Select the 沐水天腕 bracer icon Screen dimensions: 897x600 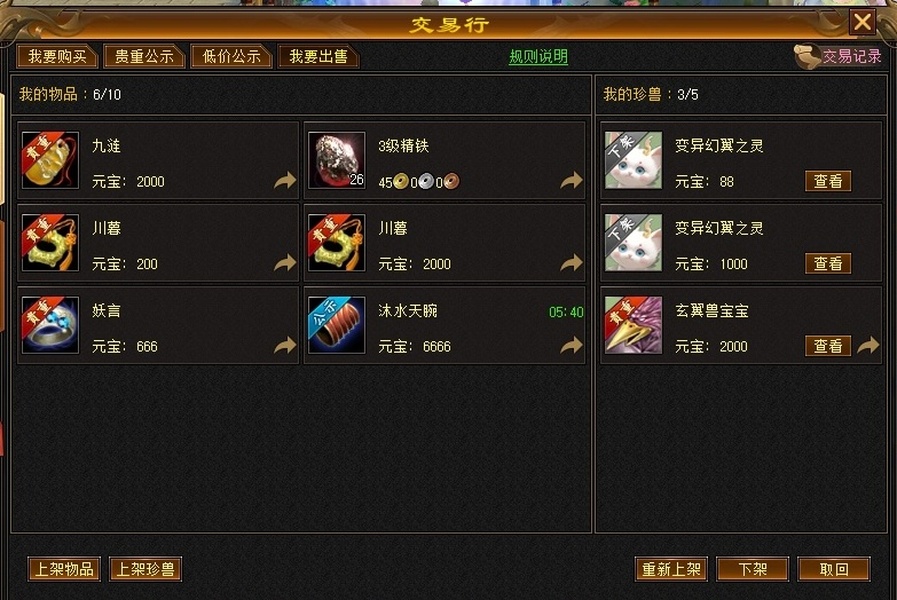337,325
